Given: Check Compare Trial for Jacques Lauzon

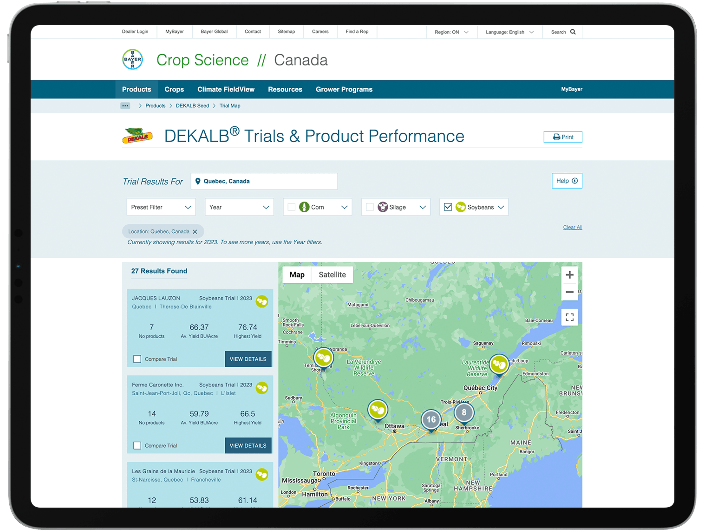Looking at the screenshot, I should (x=137, y=359).
